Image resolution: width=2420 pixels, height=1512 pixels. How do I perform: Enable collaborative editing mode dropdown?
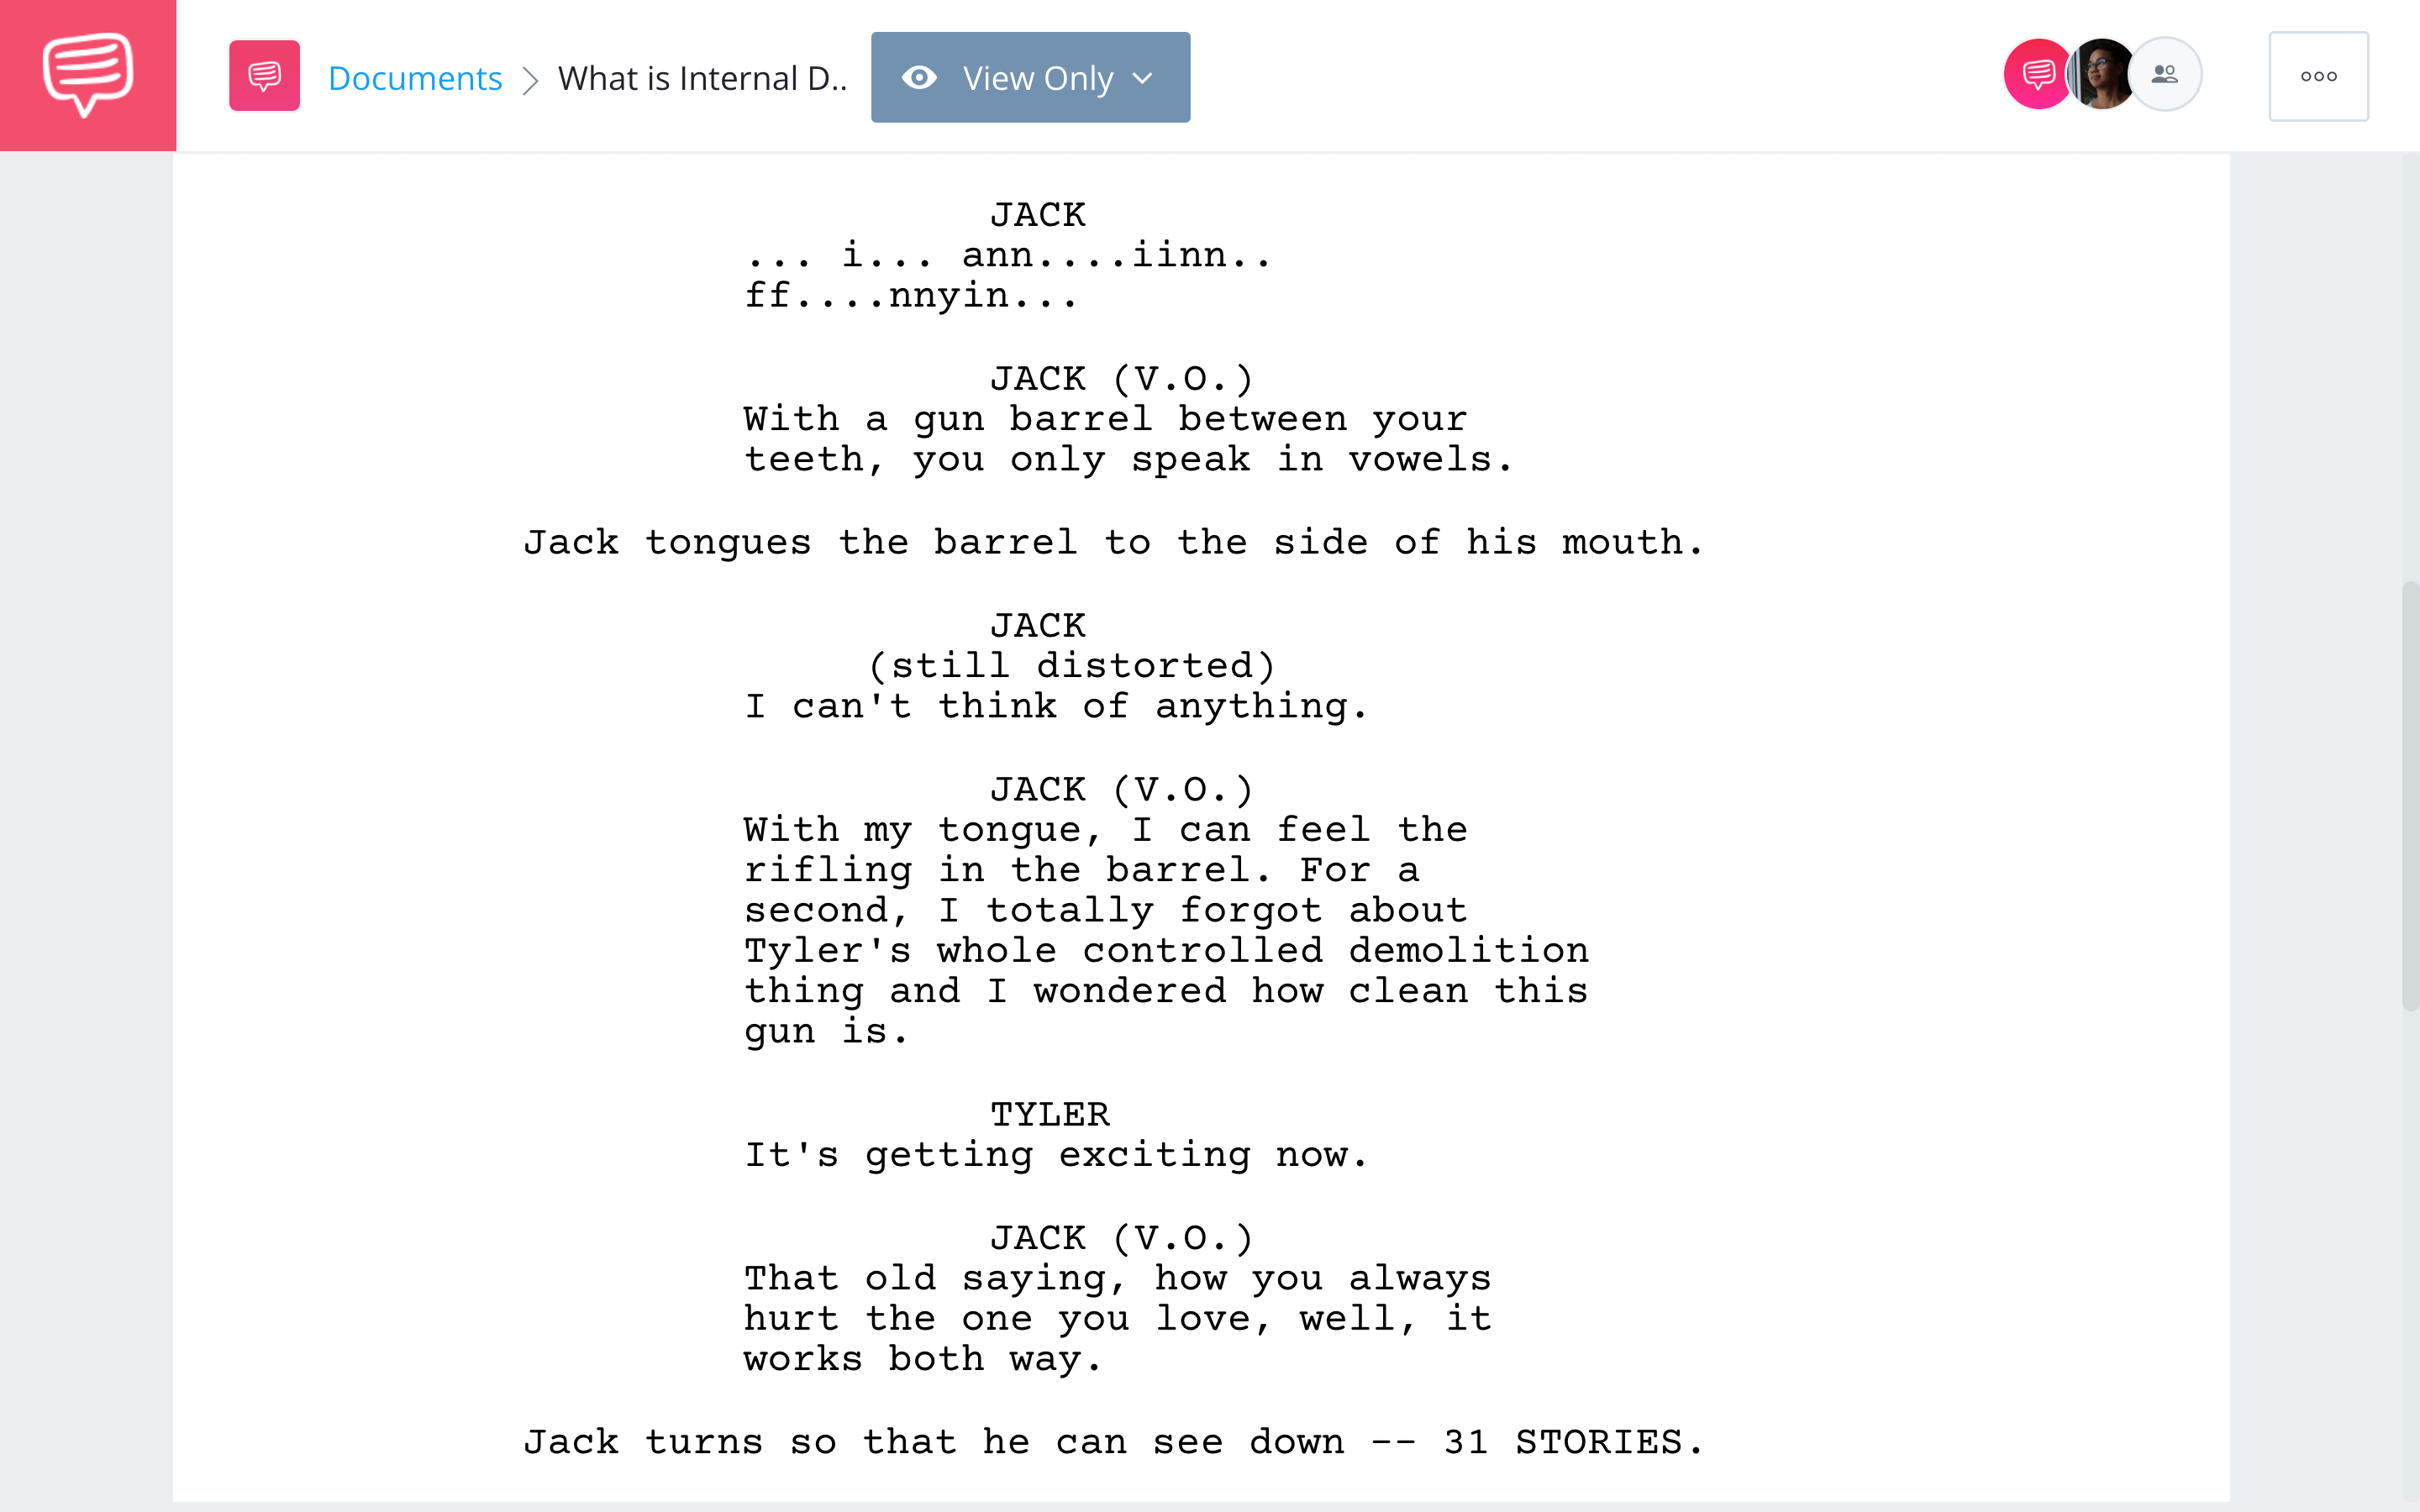[1029, 75]
